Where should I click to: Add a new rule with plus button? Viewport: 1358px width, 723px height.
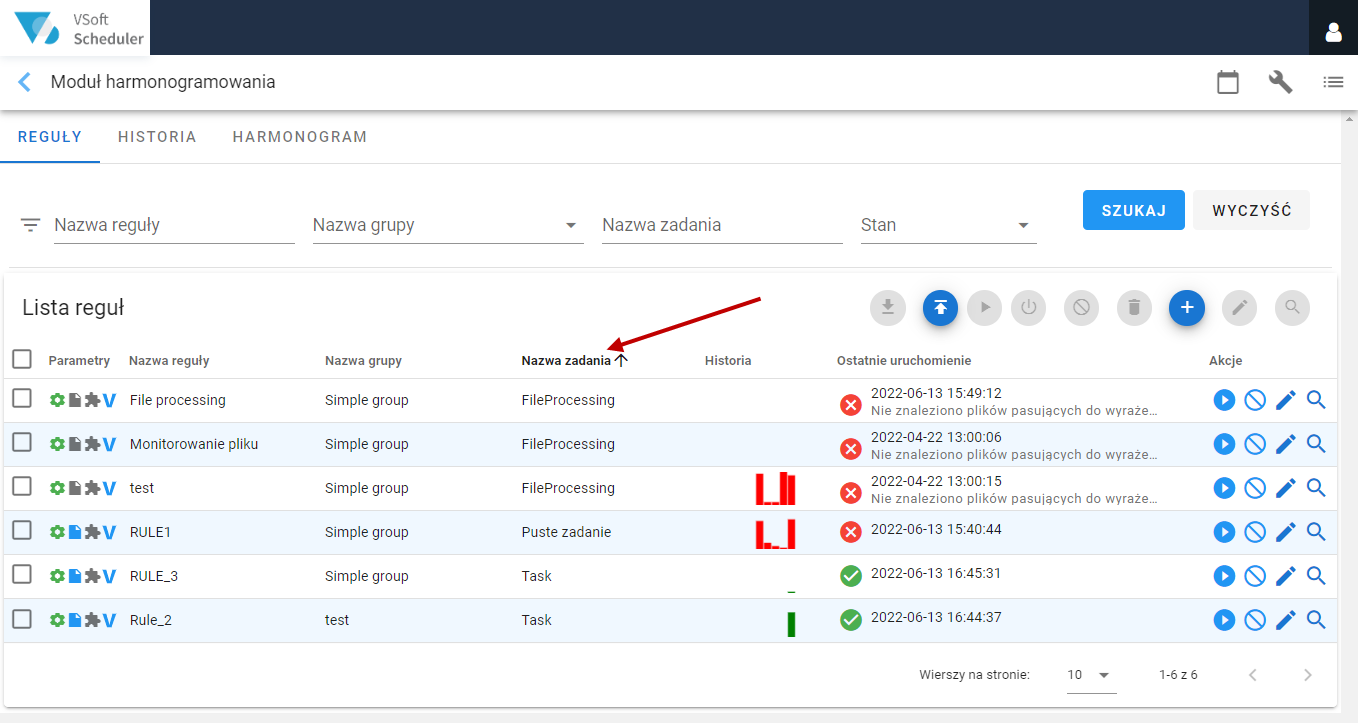point(1187,307)
